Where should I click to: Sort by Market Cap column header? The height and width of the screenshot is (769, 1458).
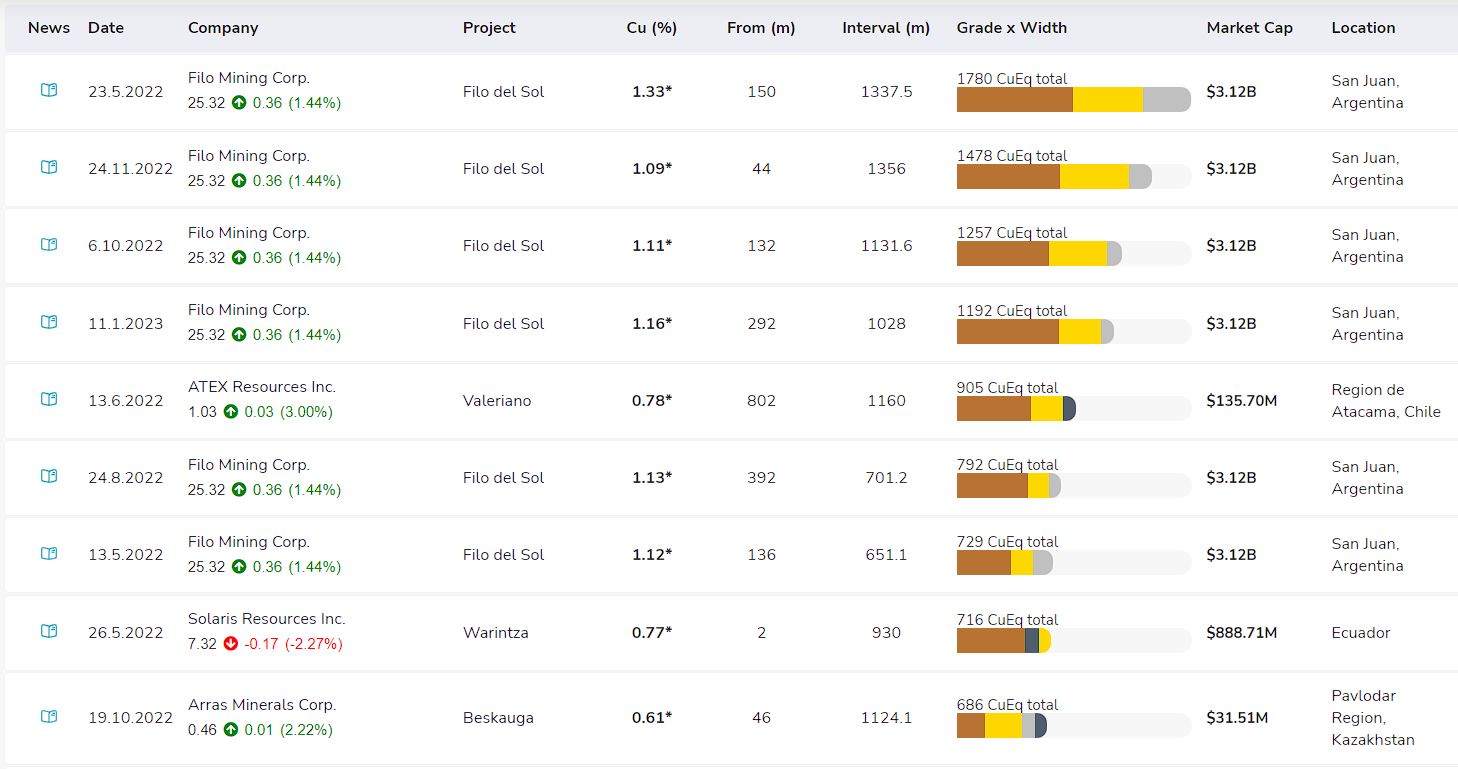1249,28
